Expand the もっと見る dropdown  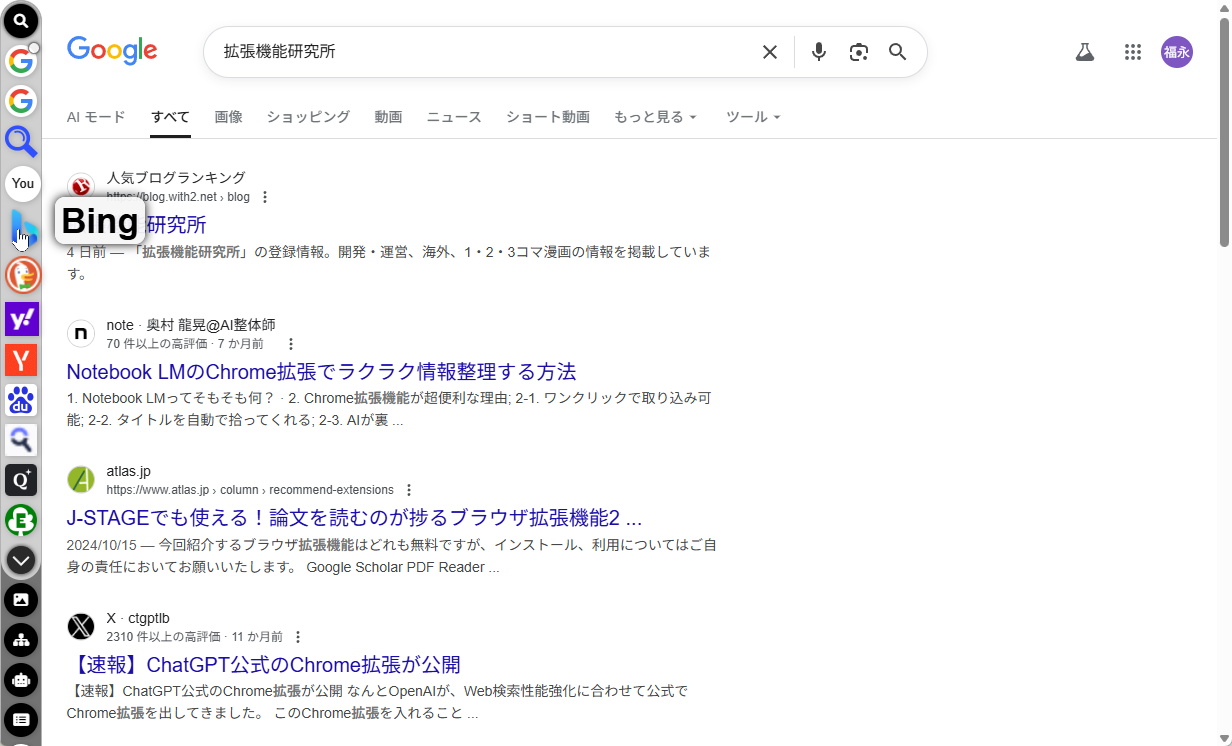point(655,117)
